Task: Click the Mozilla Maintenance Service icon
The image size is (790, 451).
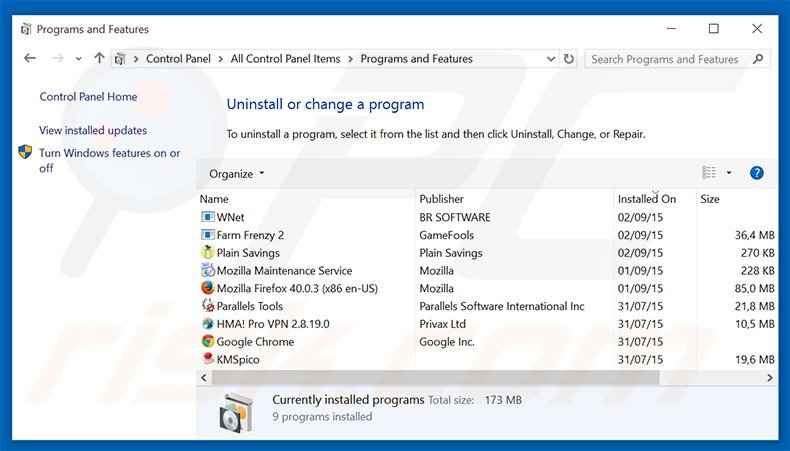Action: [208, 271]
